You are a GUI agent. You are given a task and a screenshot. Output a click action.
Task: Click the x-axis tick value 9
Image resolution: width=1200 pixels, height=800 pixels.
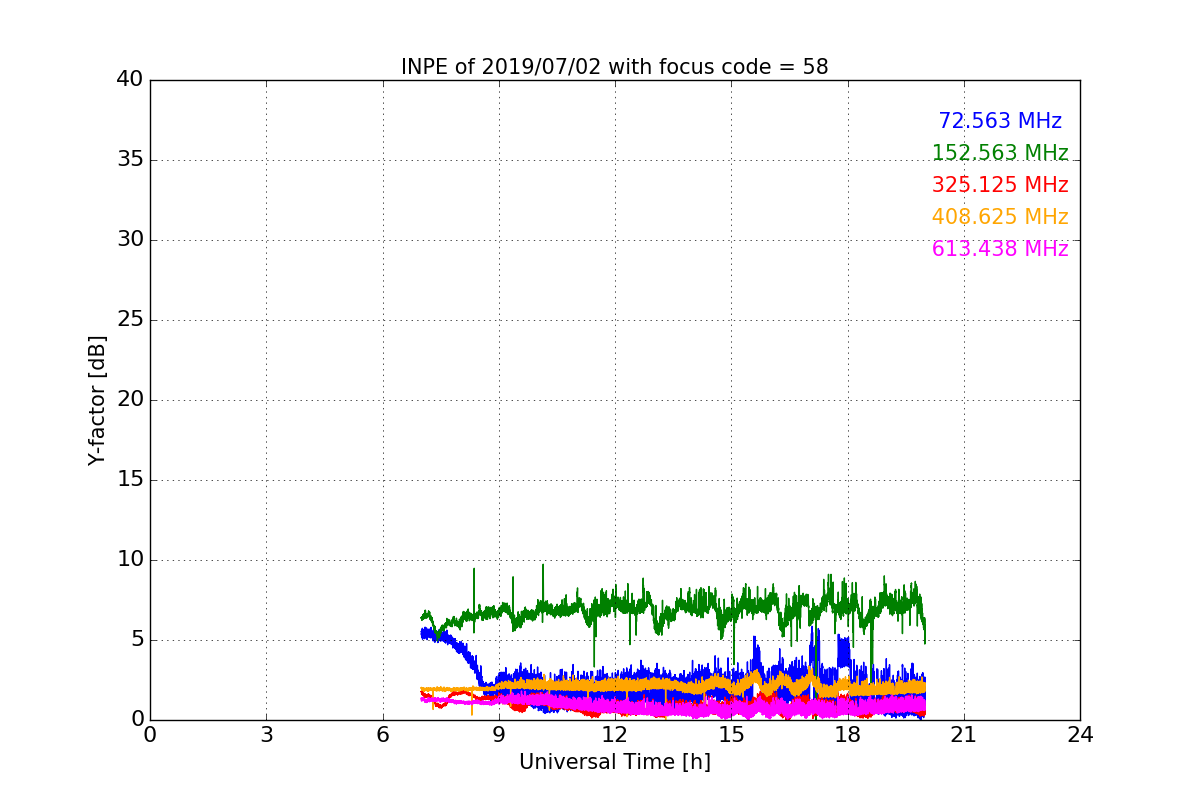[x=499, y=735]
